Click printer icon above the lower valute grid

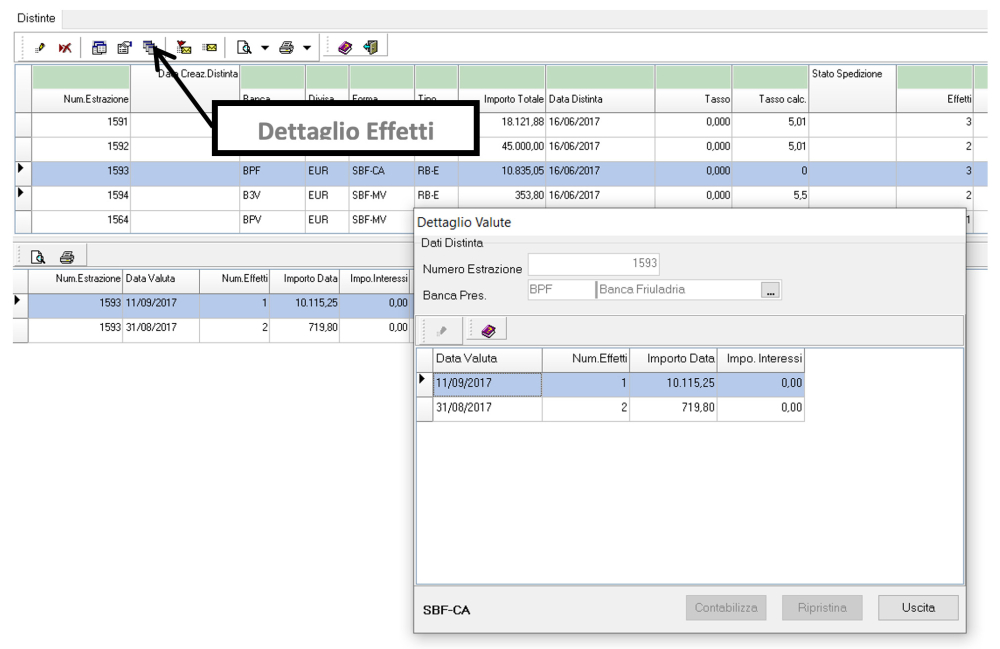tap(67, 256)
